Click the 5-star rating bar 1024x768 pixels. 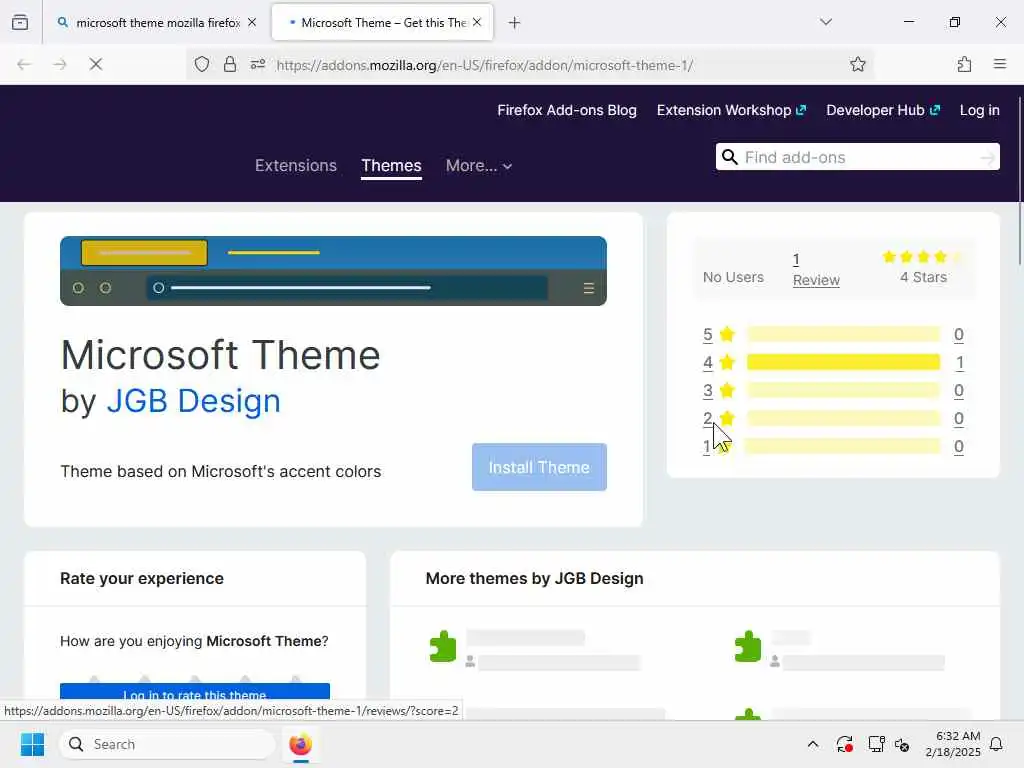843,334
